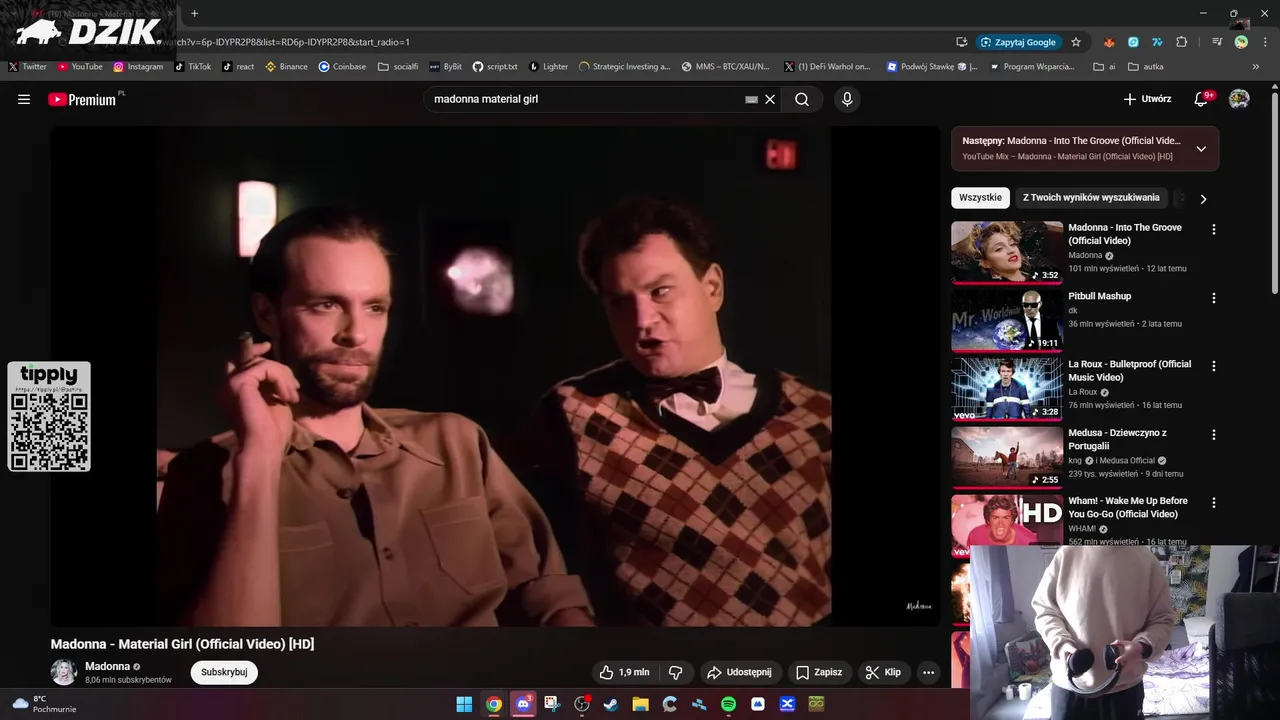Open the Twitter bookmark
This screenshot has height=720, width=1280.
(27, 67)
